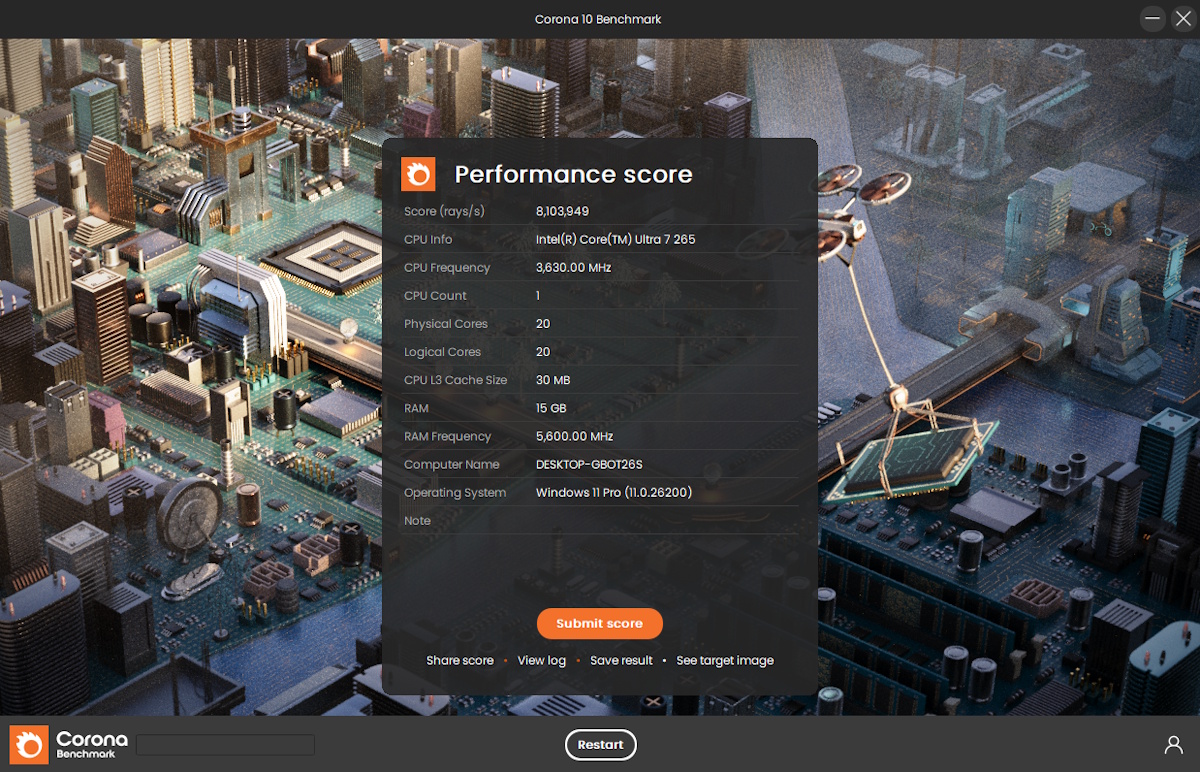Click the Corona Benchmark logo in the footer

click(27, 744)
